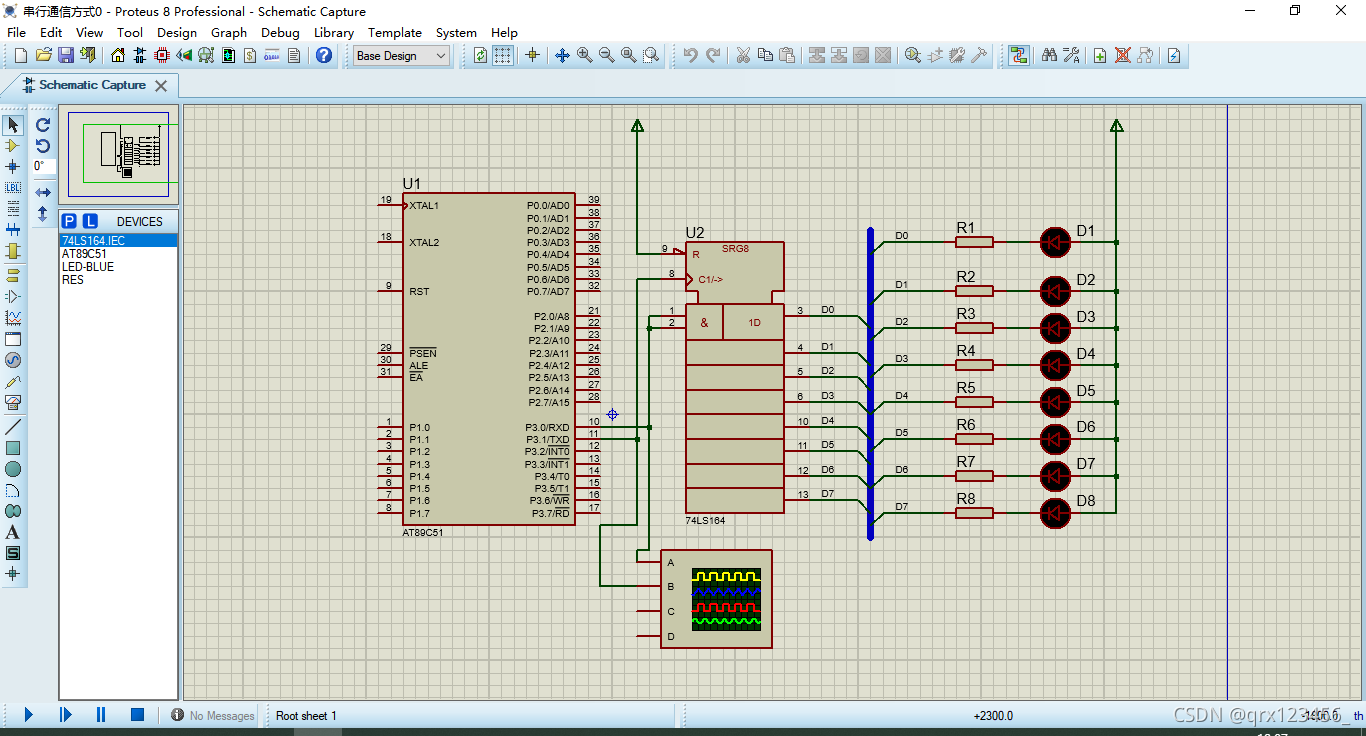Select the 2D Graphics Arc tool

pyautogui.click(x=13, y=490)
